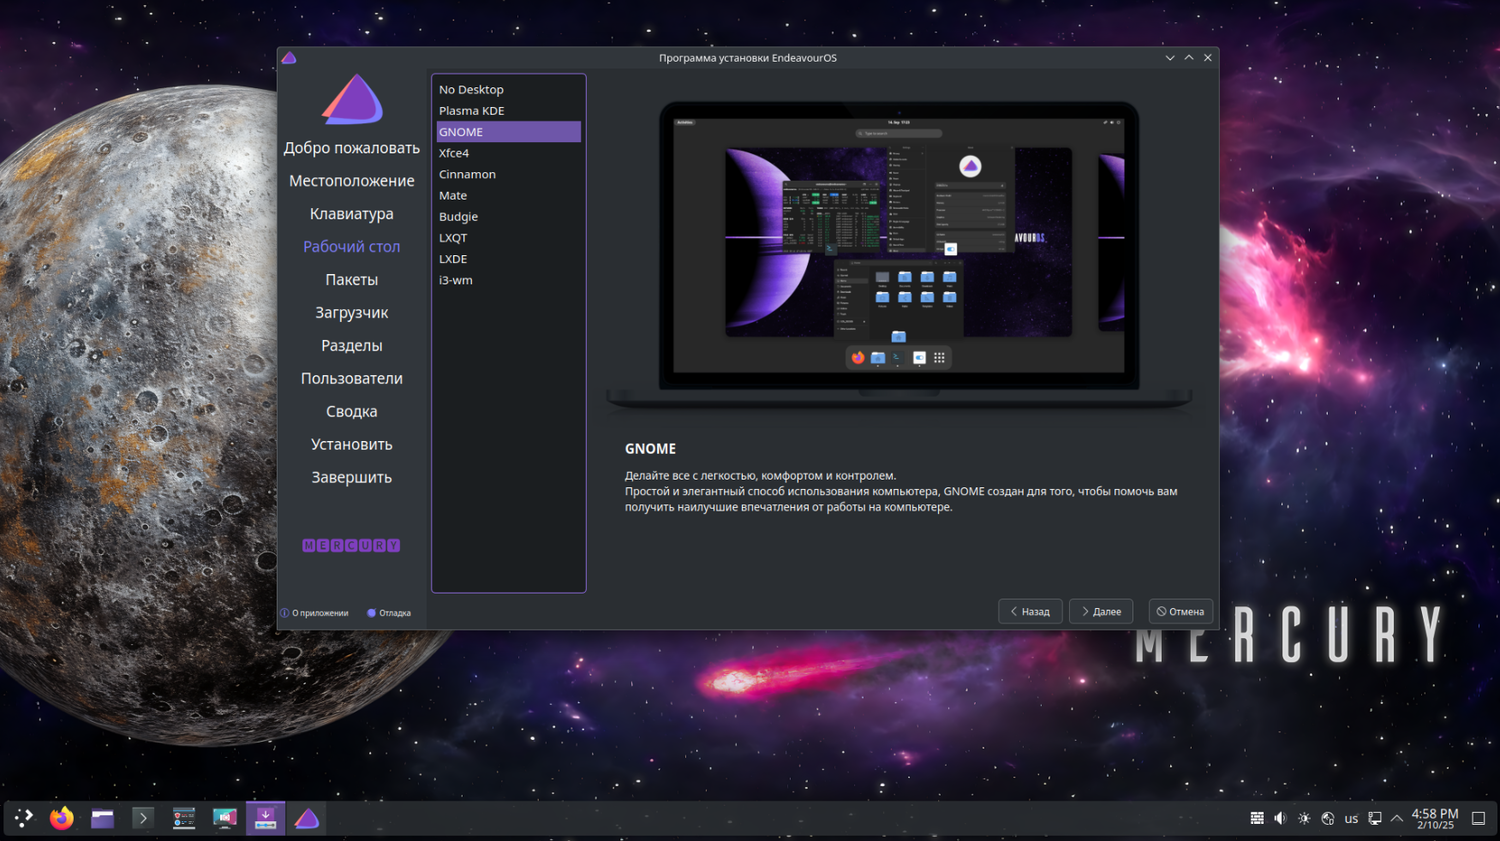The image size is (1500, 841).
Task: Click the active installer icon in the taskbar
Action: click(265, 818)
